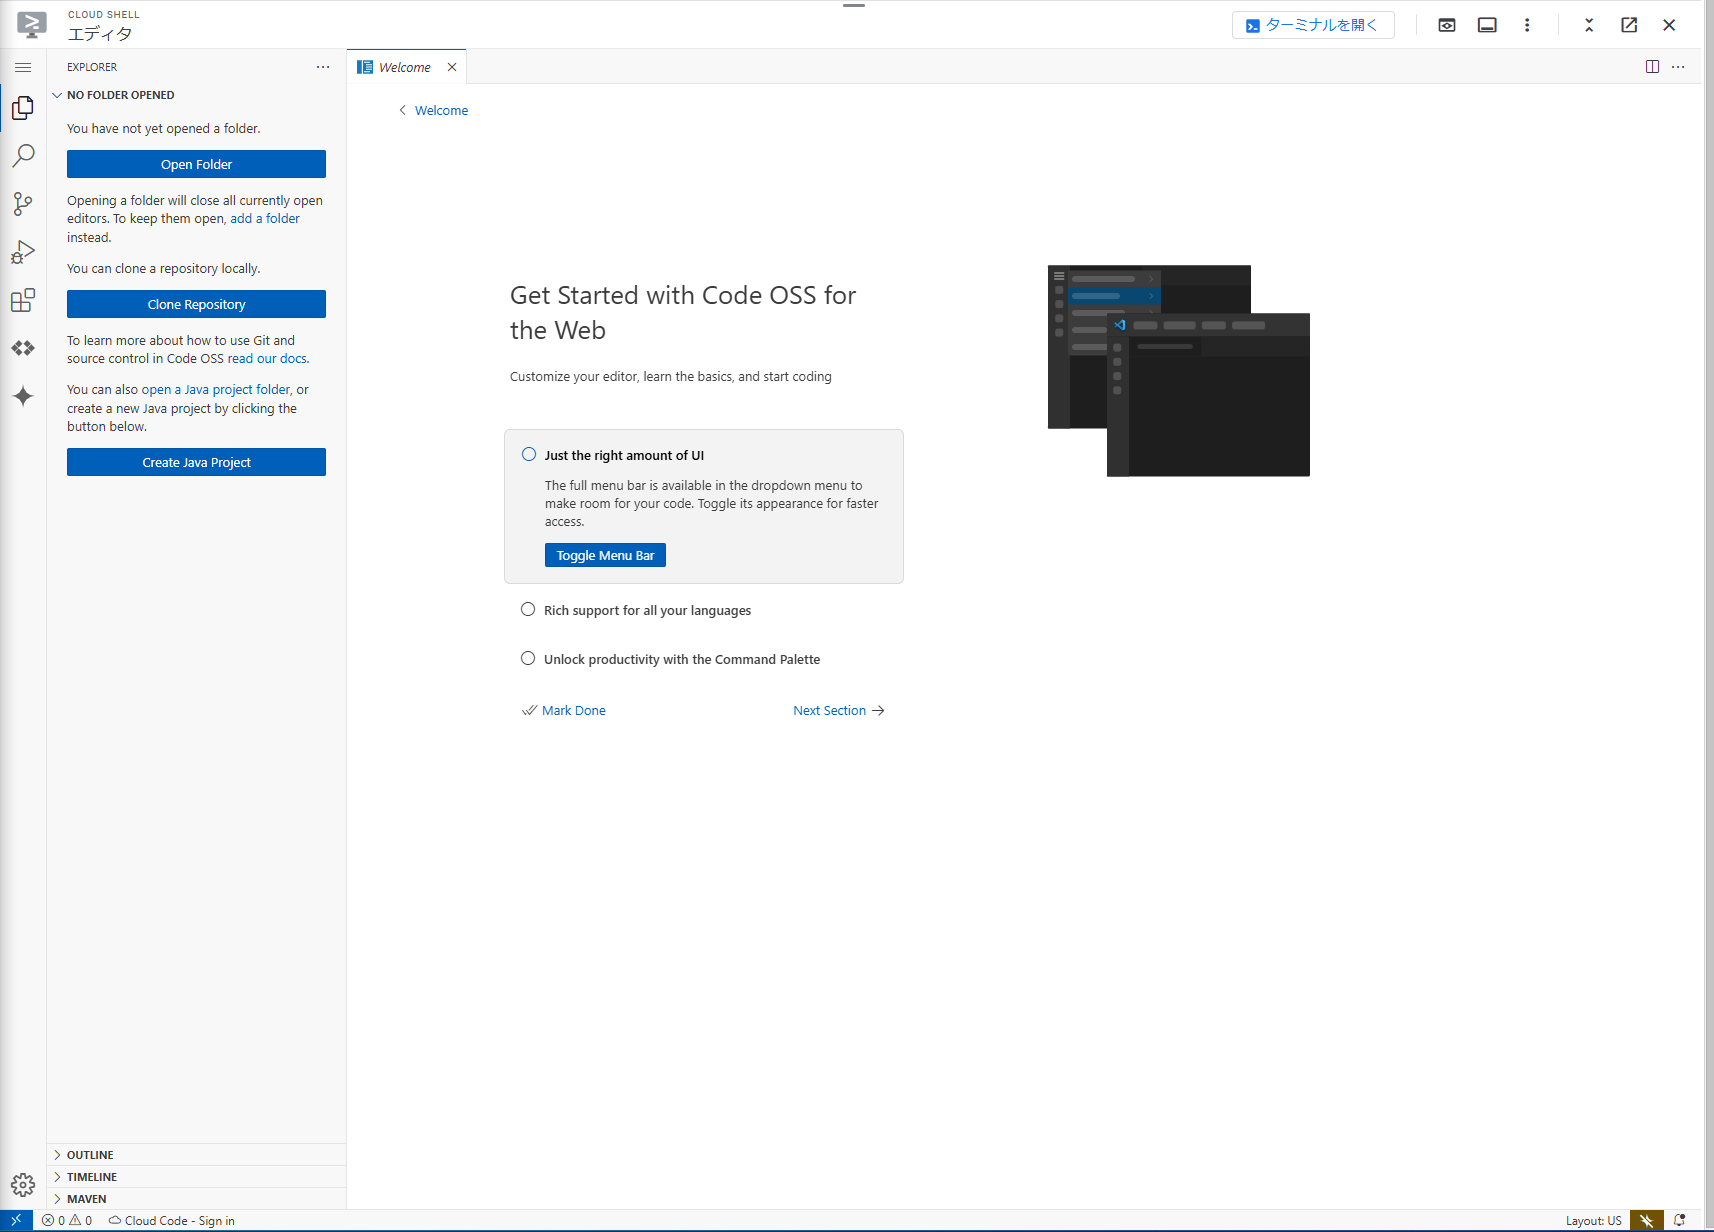The image size is (1714, 1232).
Task: Click the web preview icon
Action: (x=1447, y=25)
